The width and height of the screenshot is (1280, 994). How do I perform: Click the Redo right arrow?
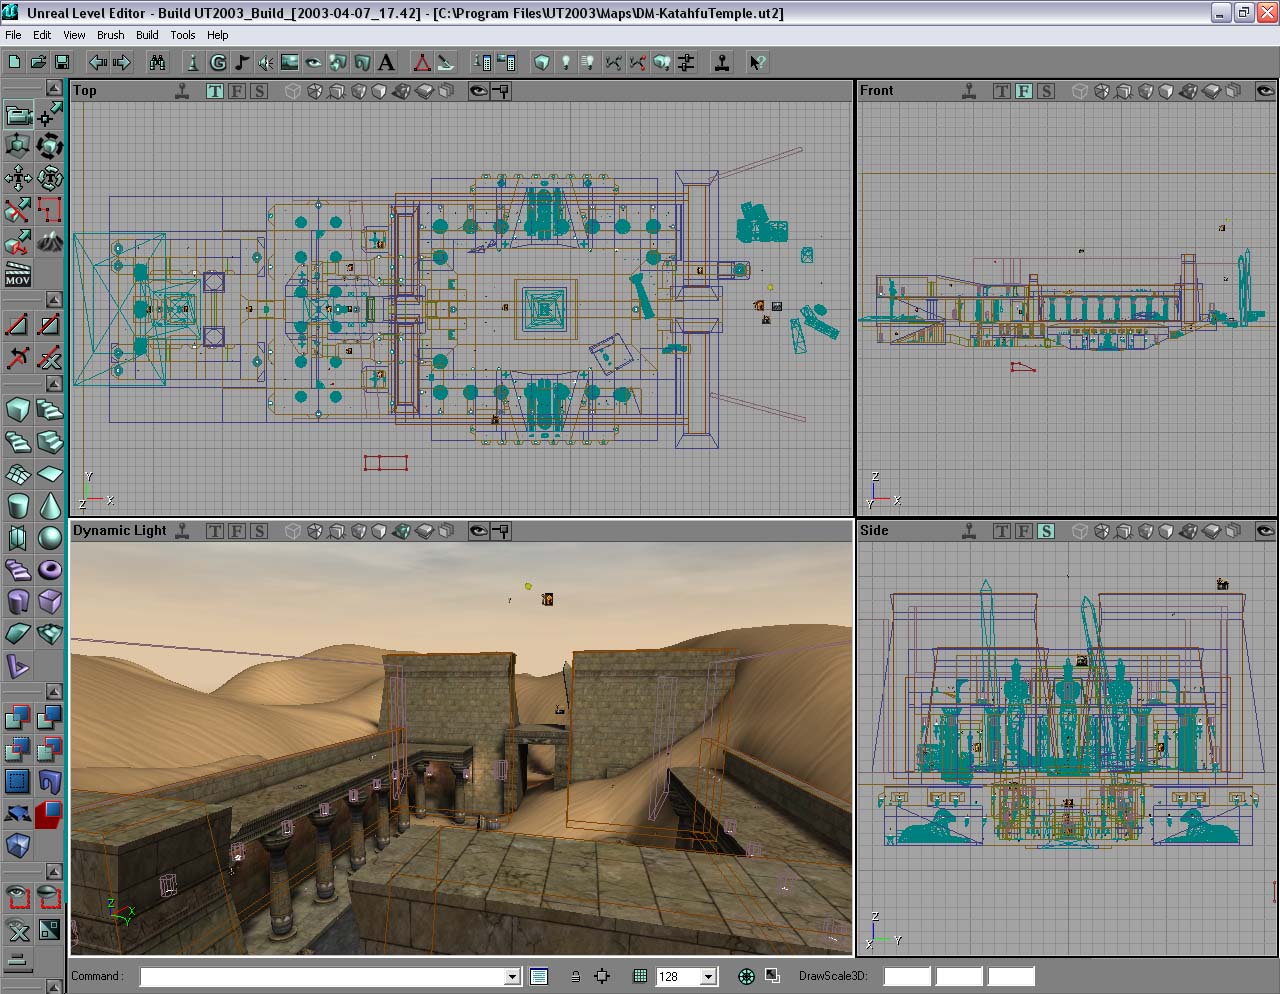pyautogui.click(x=122, y=63)
